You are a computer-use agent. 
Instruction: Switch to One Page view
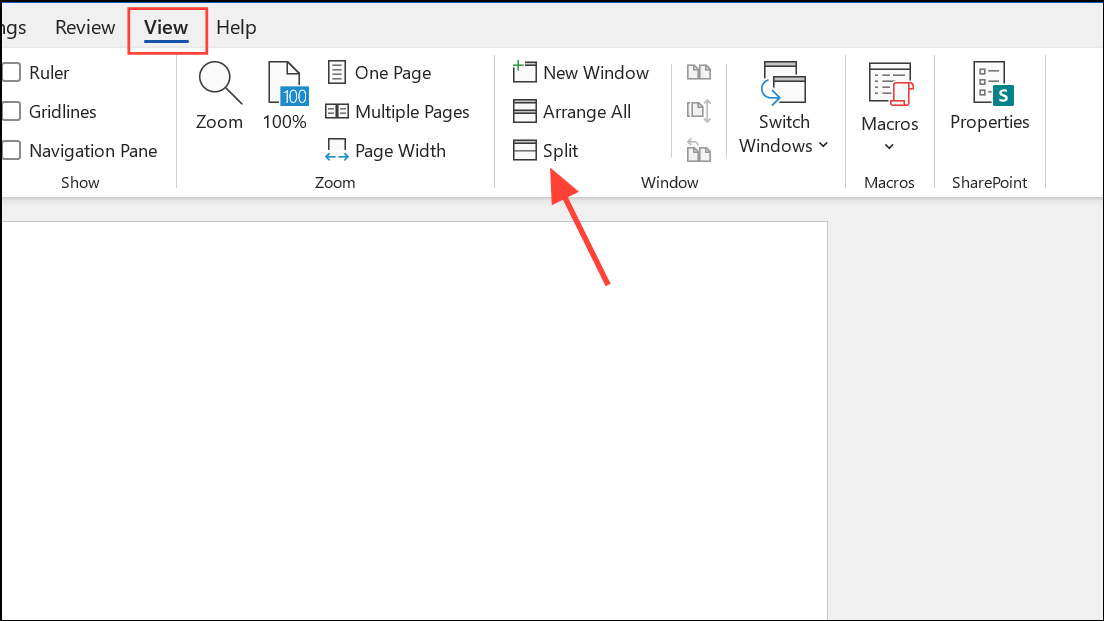(x=380, y=72)
